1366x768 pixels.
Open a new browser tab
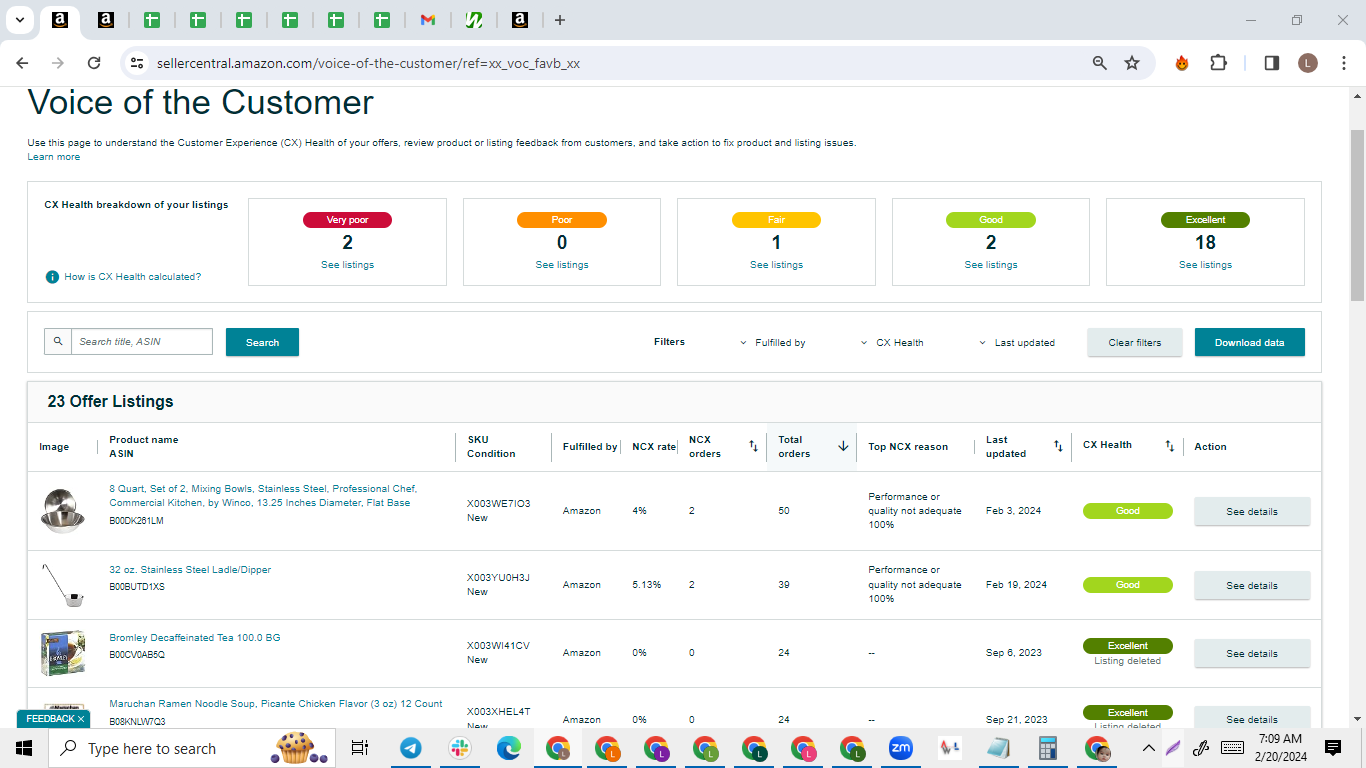(x=560, y=20)
